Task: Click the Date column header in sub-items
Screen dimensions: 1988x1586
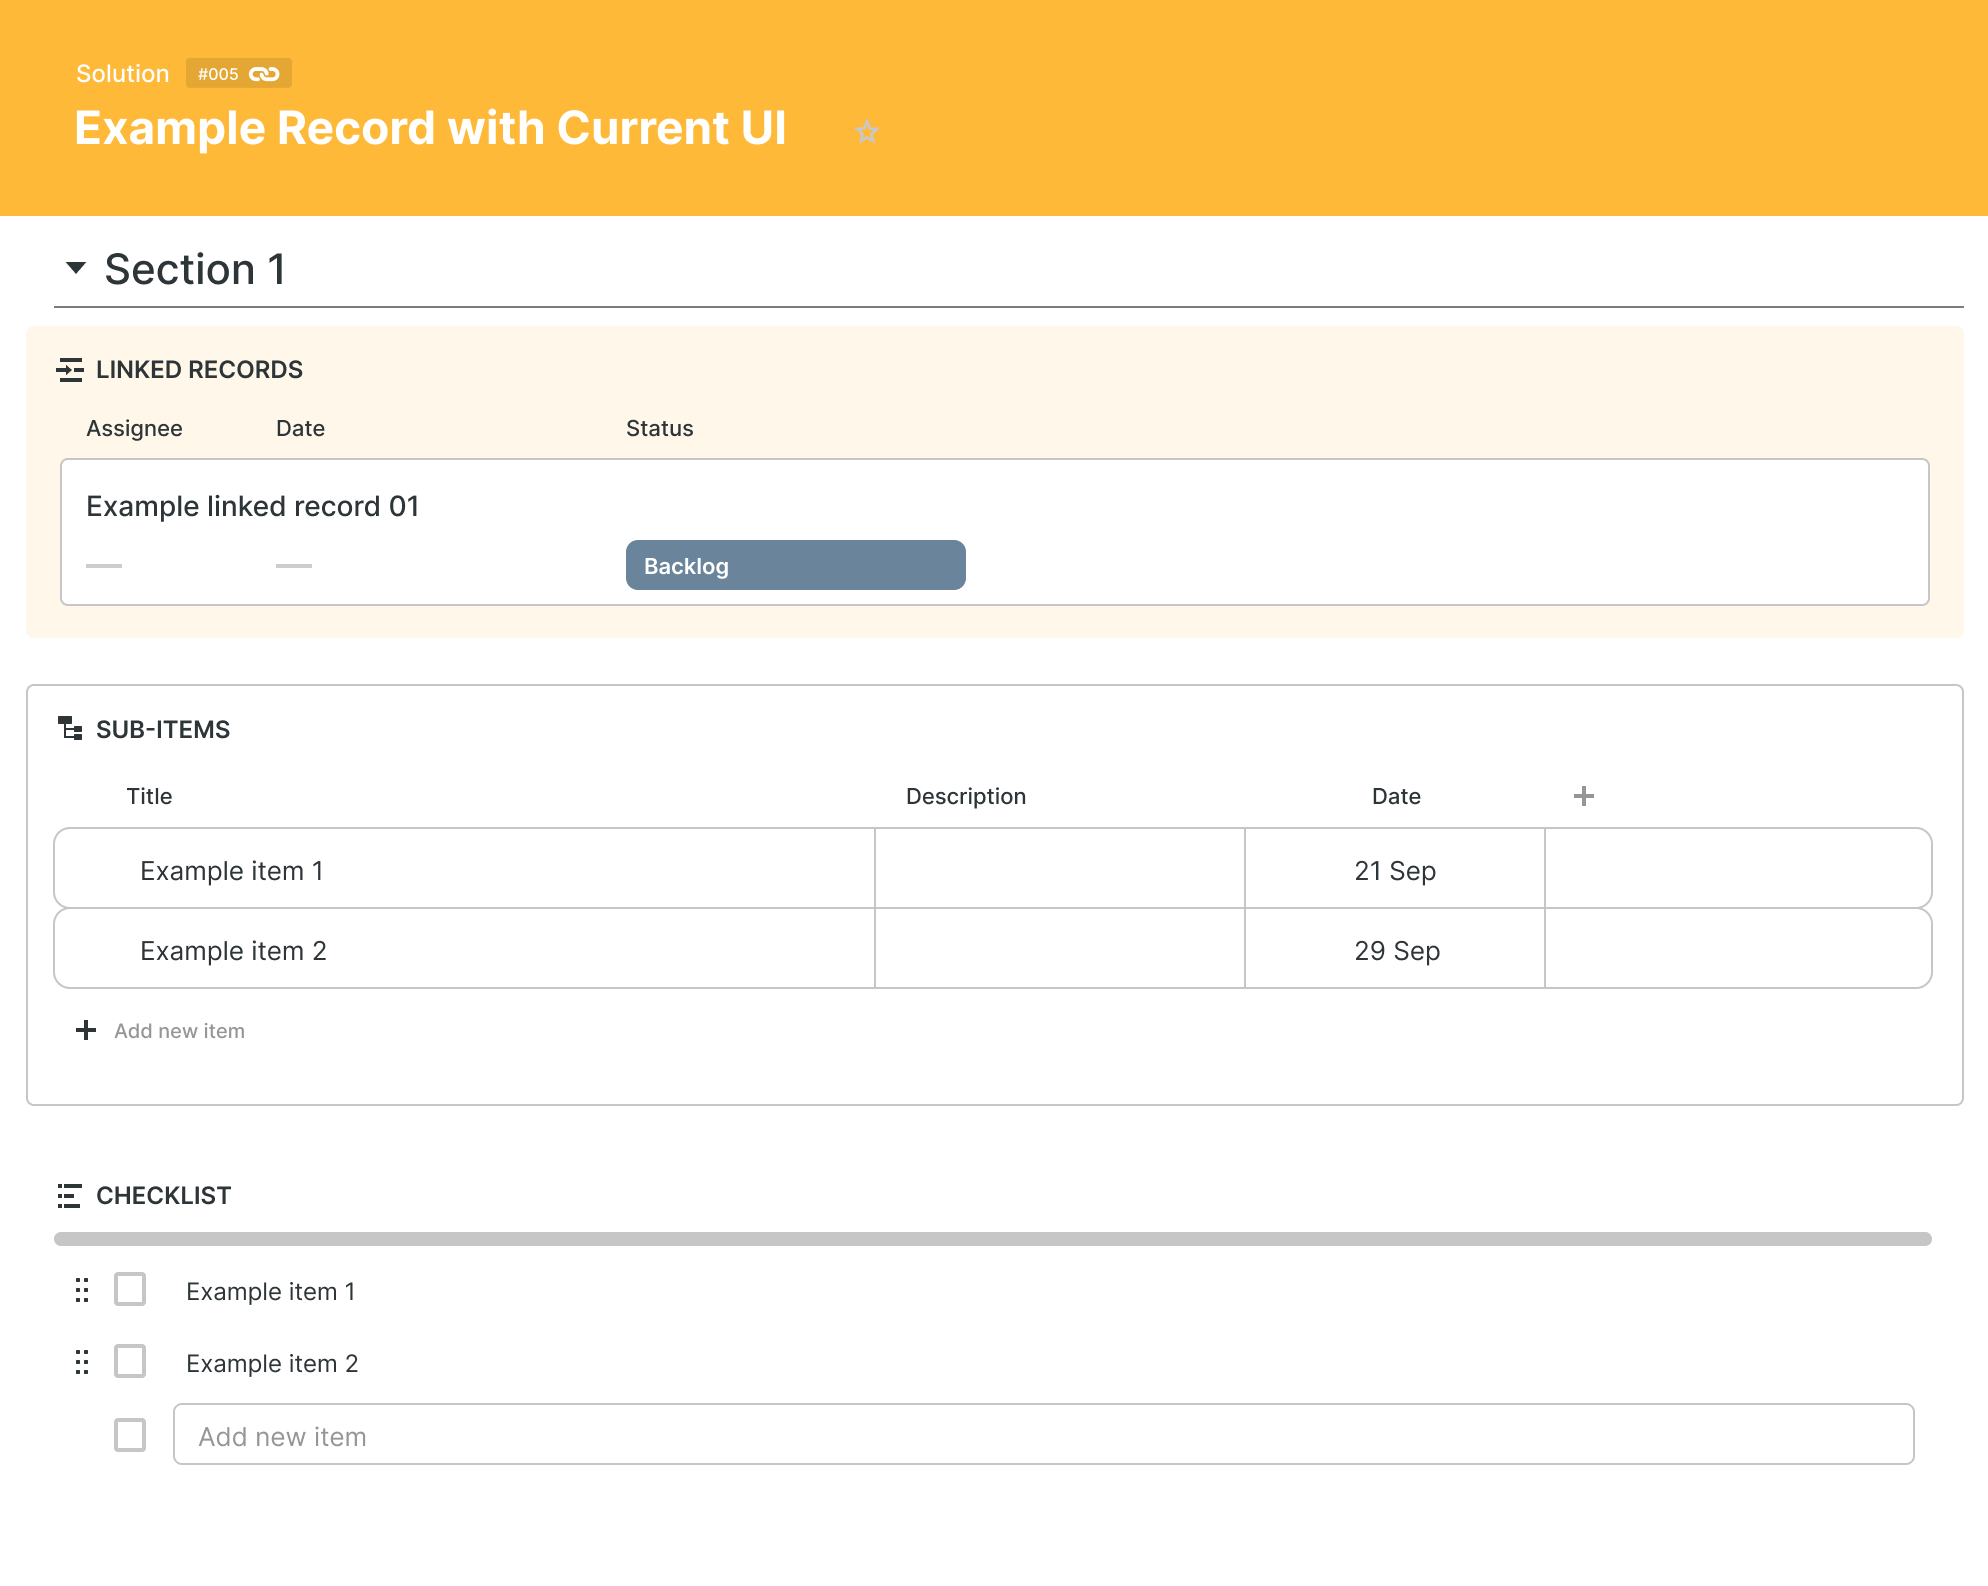Action: (1396, 796)
